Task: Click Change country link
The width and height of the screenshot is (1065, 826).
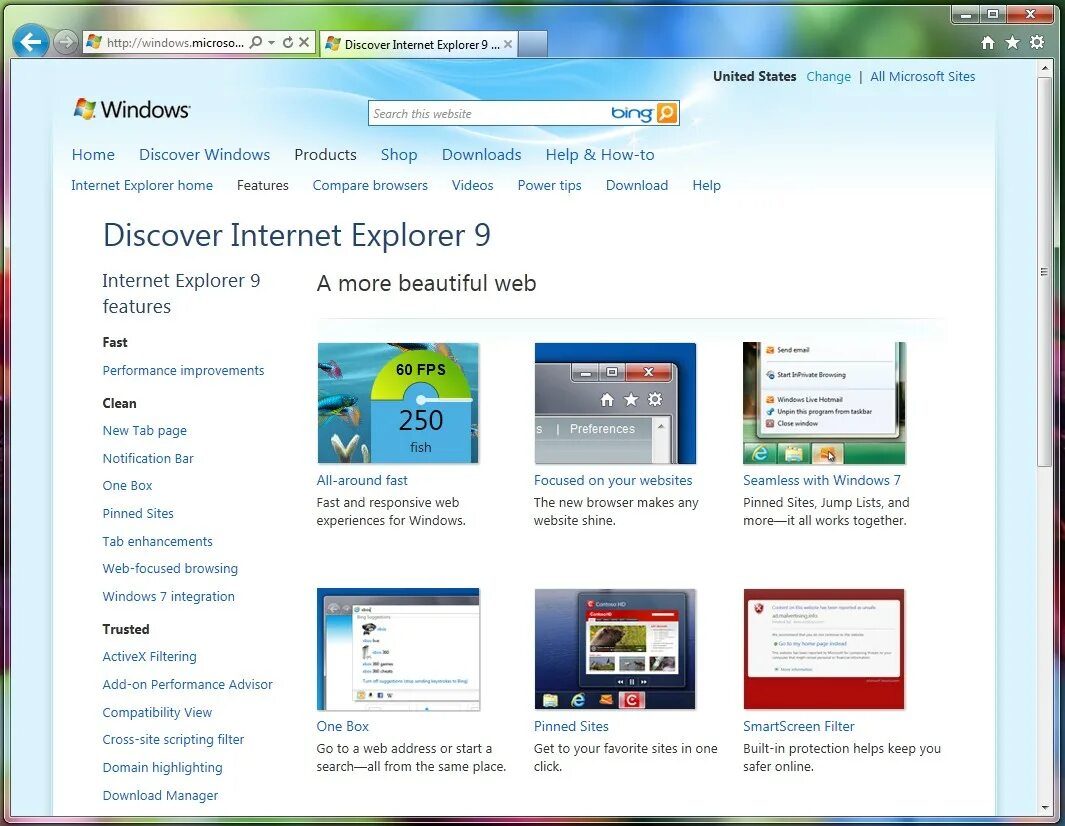Action: click(829, 77)
